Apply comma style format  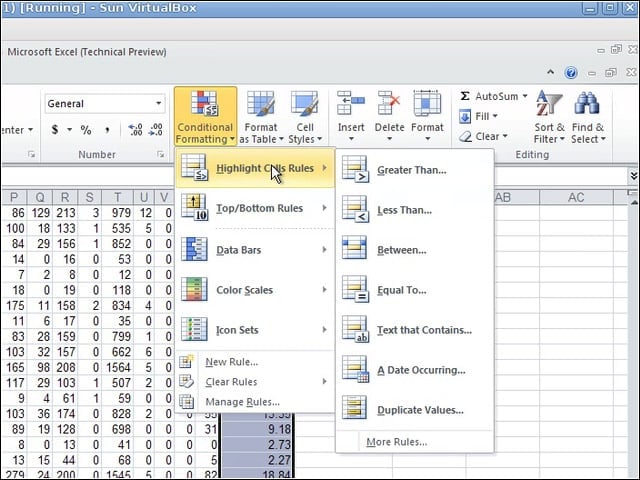coord(107,130)
